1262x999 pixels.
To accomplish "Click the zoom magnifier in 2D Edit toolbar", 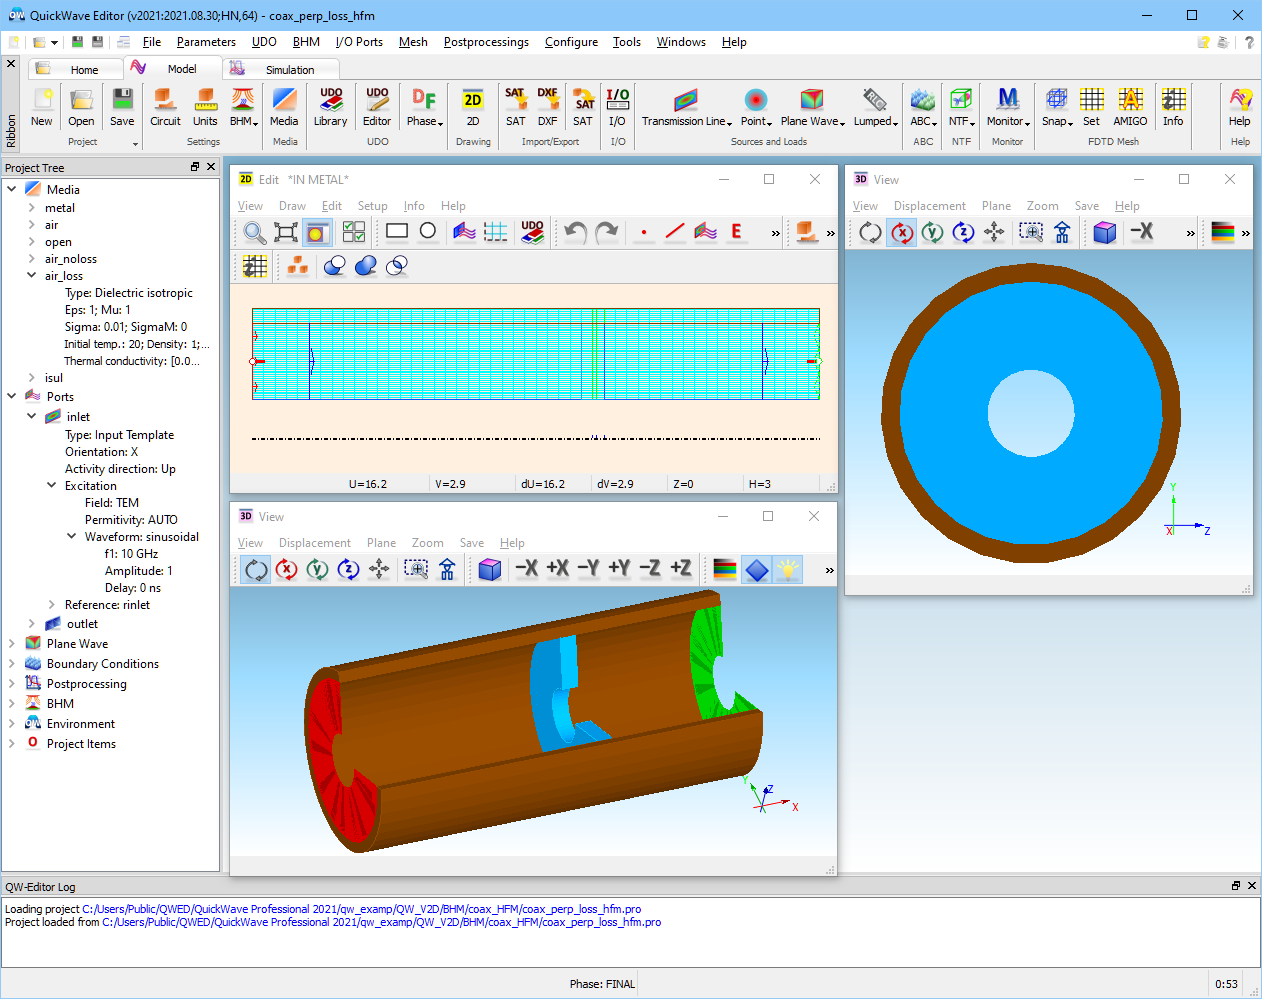I will click(255, 233).
